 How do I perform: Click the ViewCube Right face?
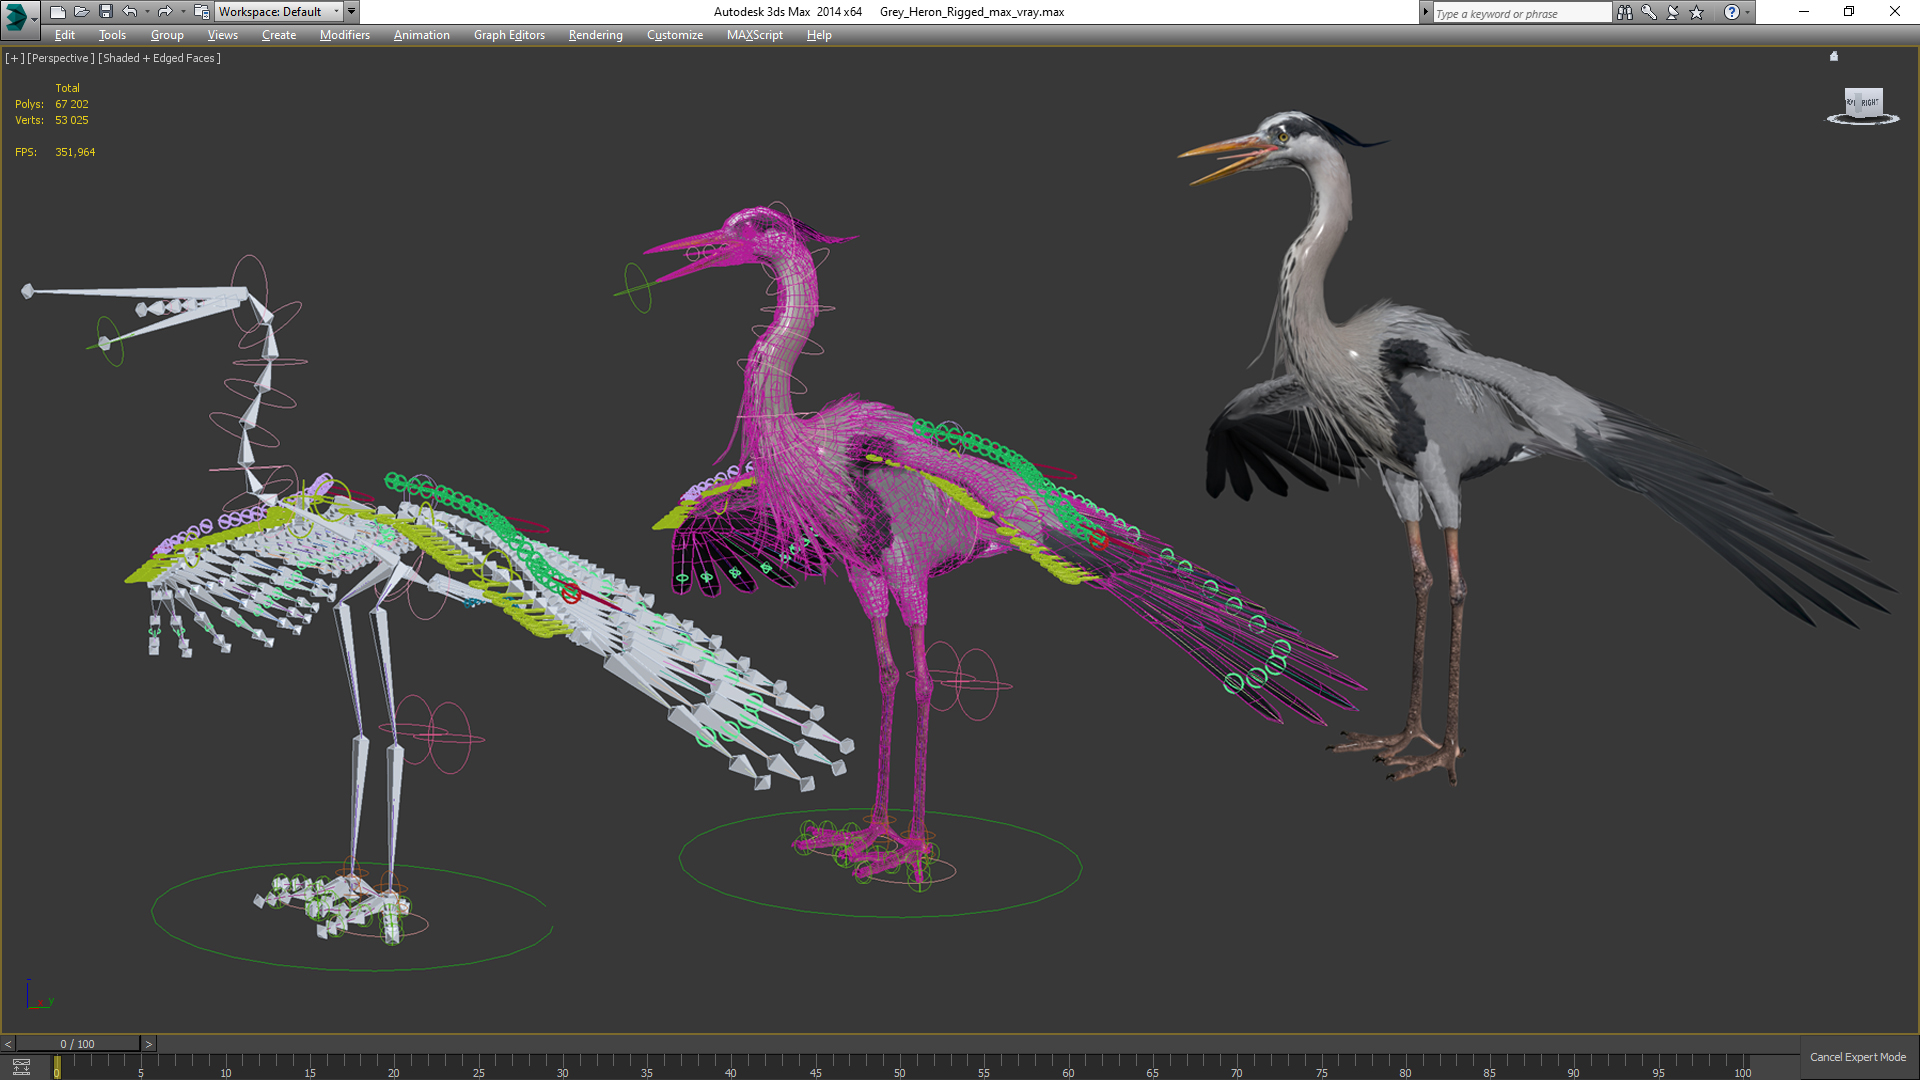[x=1867, y=103]
